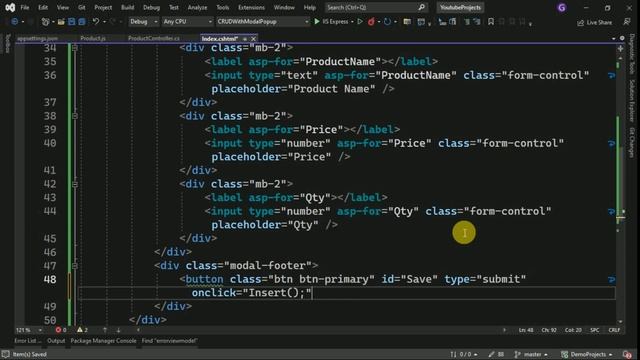Open IIS Express launch options arrow
The height and width of the screenshot is (360, 640).
tap(352, 22)
